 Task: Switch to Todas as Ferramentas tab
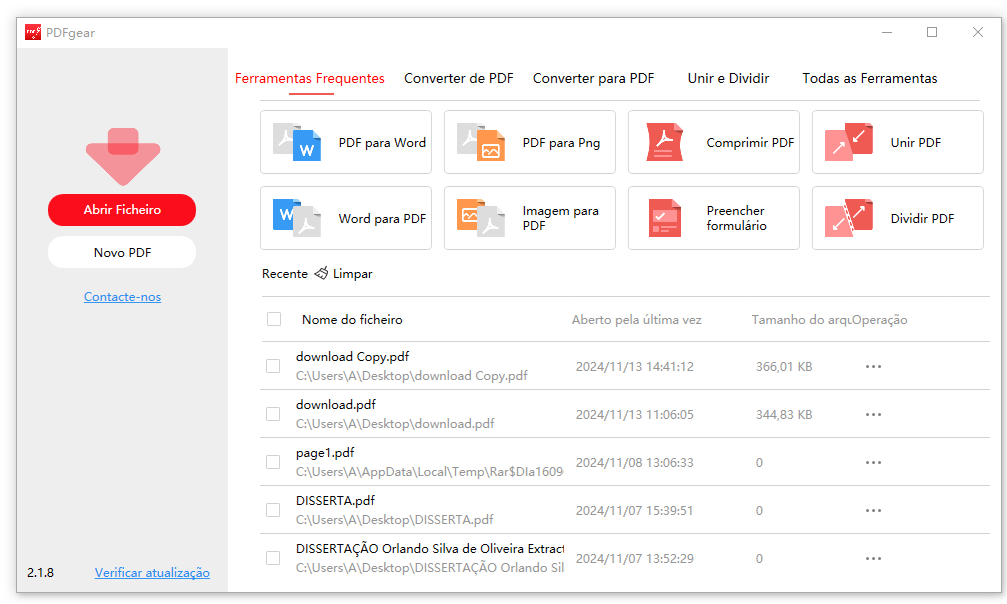click(x=870, y=78)
